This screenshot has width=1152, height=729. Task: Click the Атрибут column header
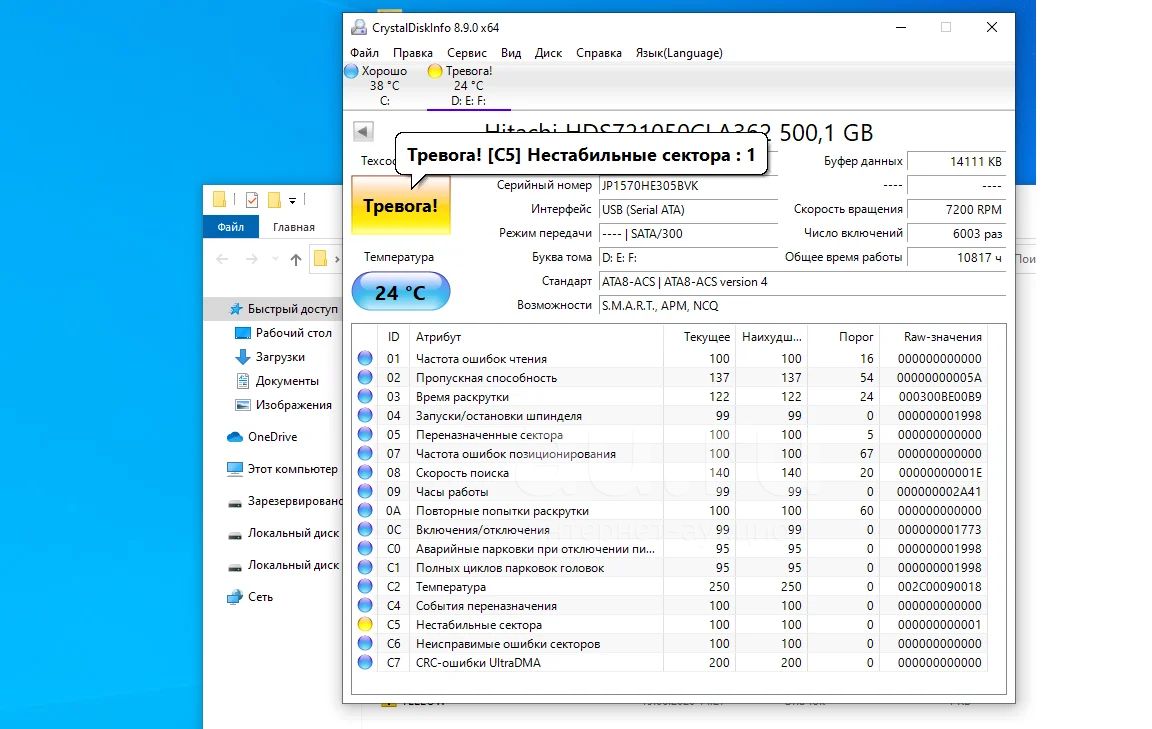click(x=536, y=337)
